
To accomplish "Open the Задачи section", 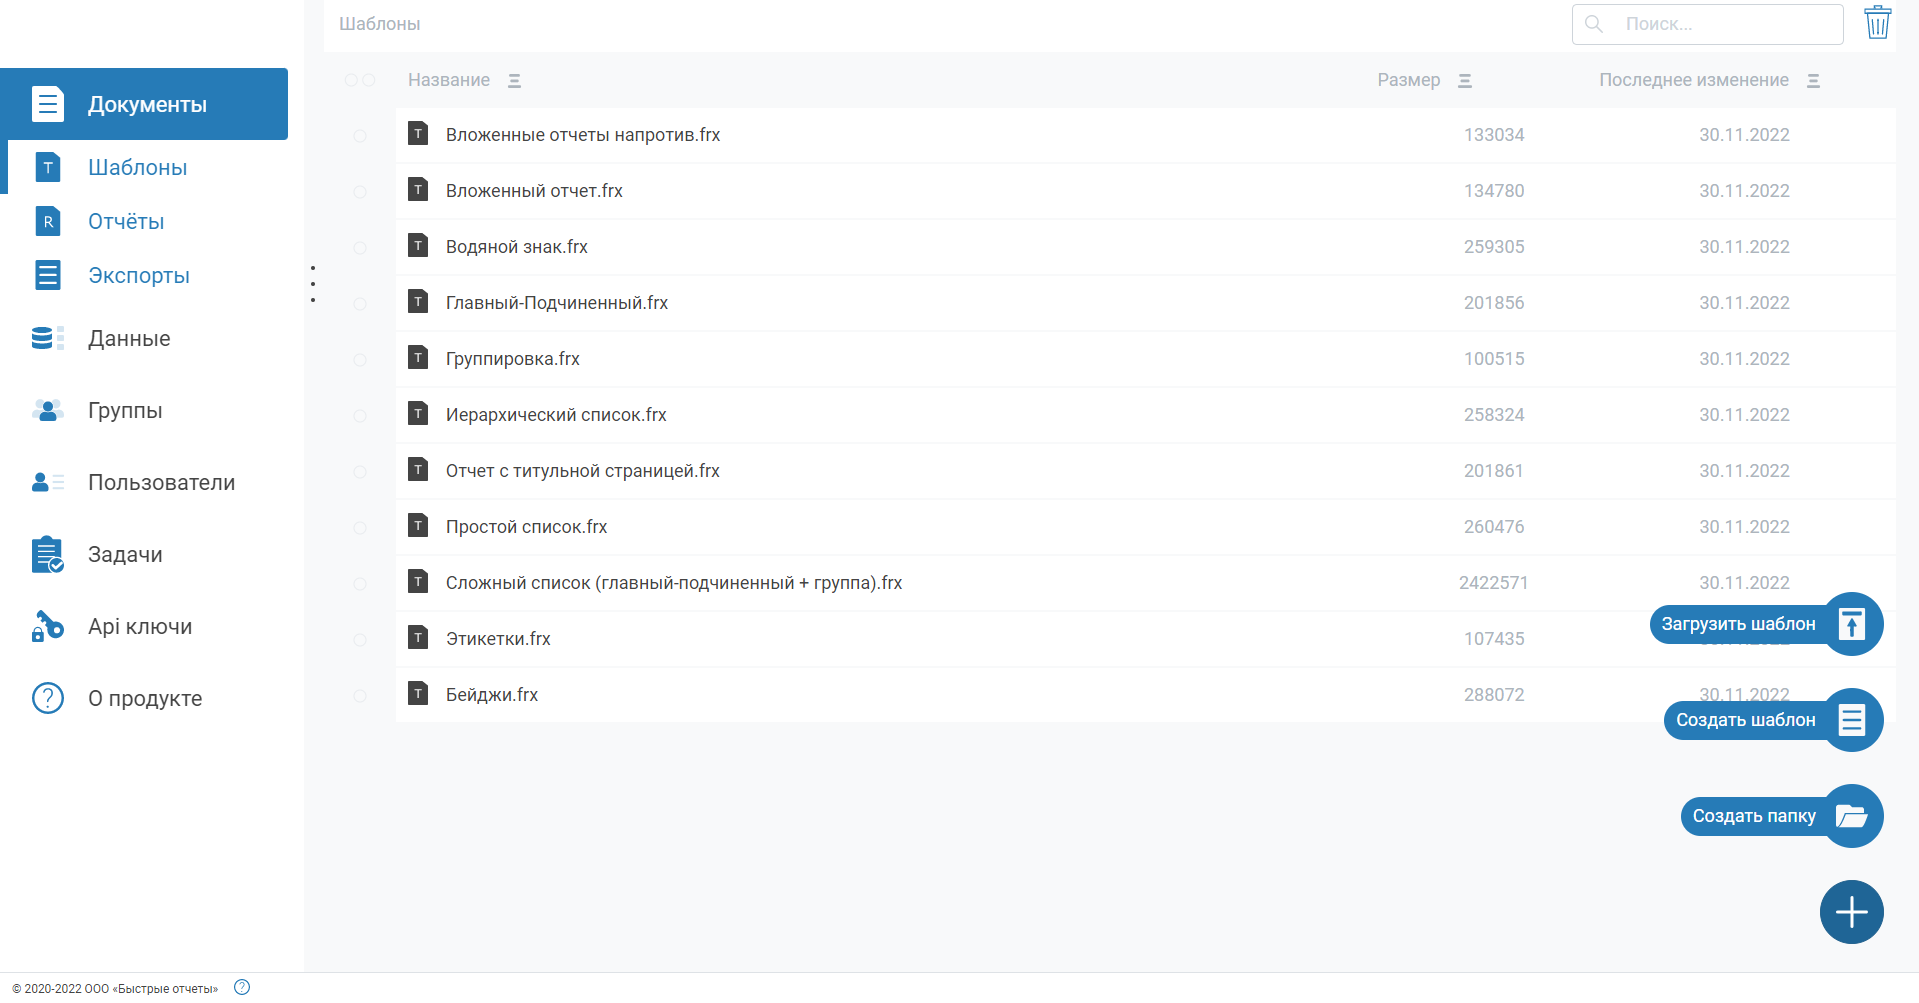I will click(144, 555).
